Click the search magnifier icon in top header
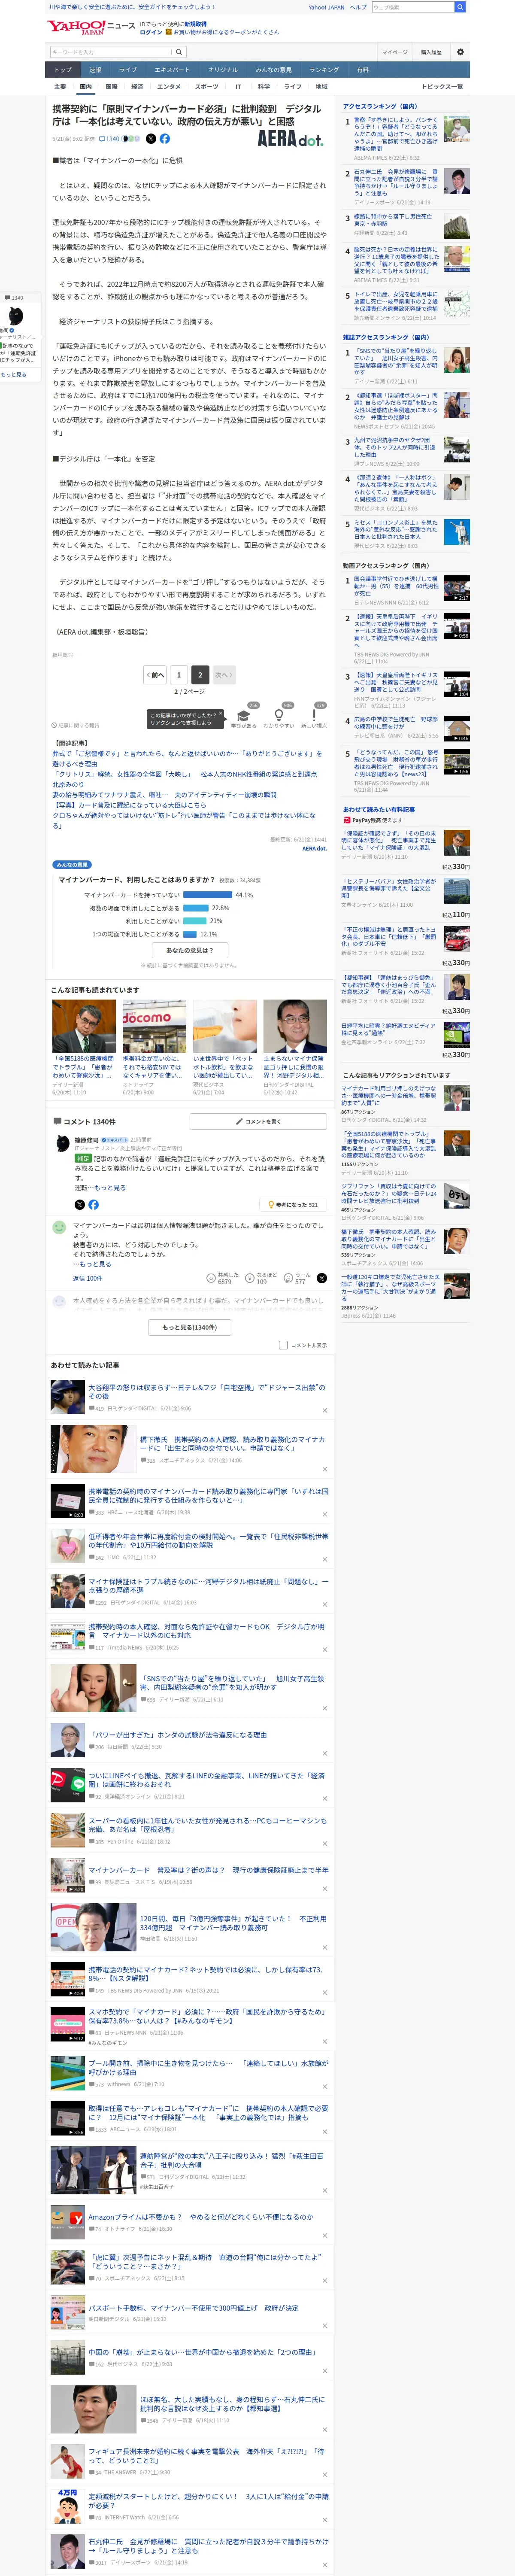 point(460,7)
